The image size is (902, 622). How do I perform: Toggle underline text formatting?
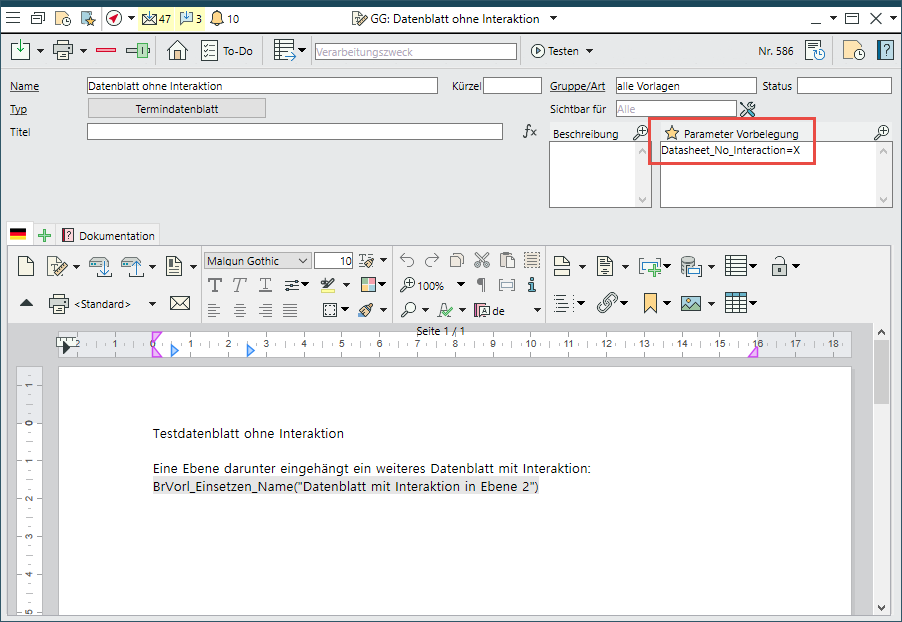tap(265, 285)
